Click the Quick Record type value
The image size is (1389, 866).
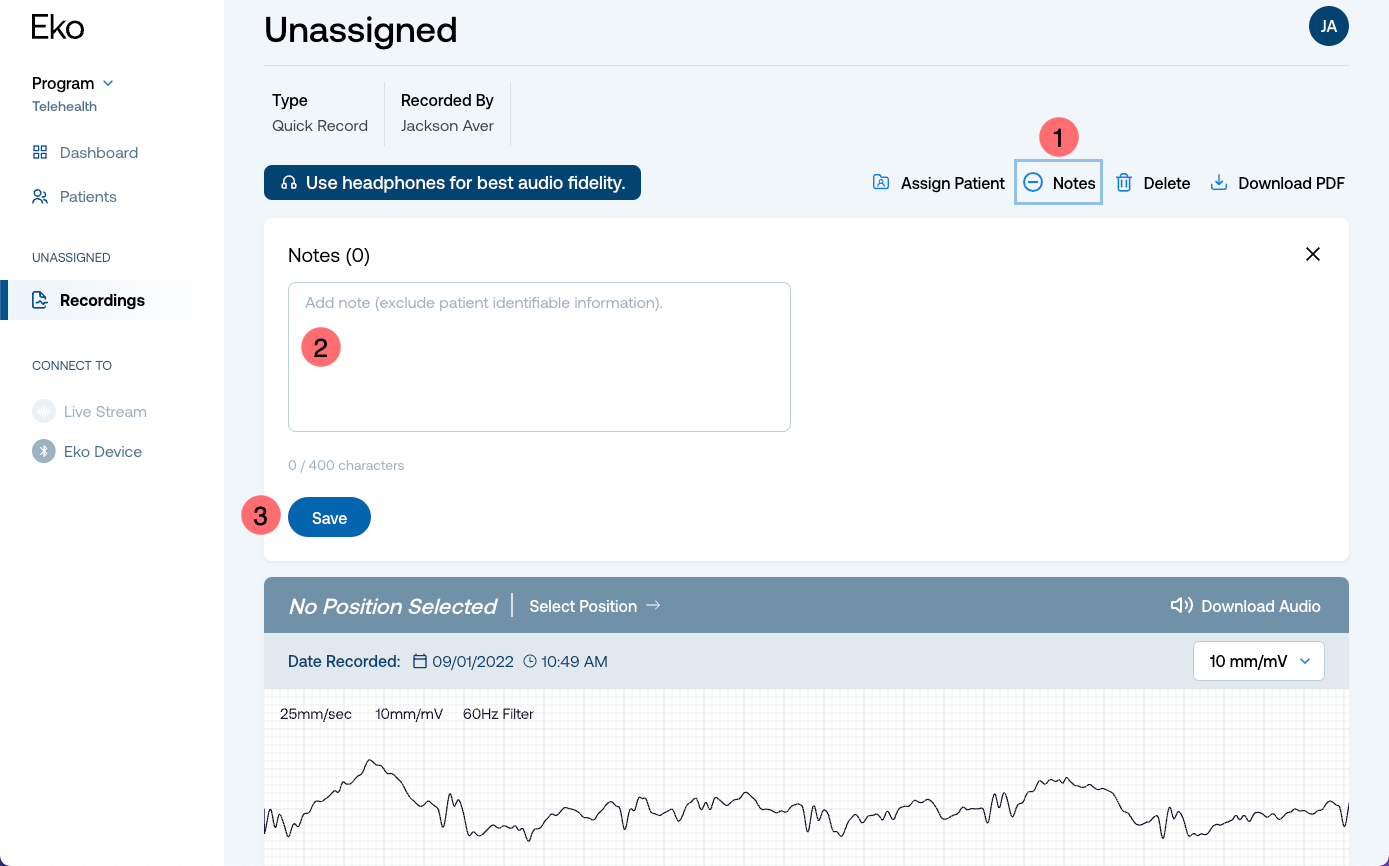tap(320, 126)
